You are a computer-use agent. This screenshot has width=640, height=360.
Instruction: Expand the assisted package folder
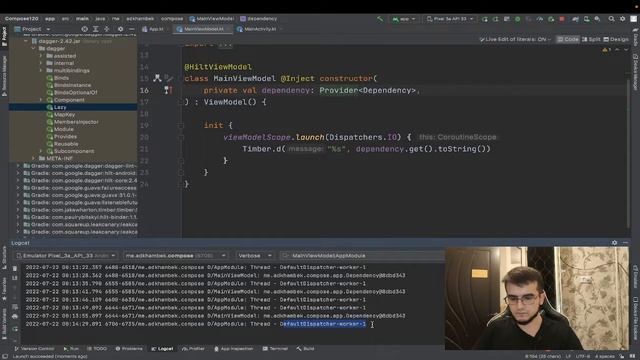tap(41, 56)
